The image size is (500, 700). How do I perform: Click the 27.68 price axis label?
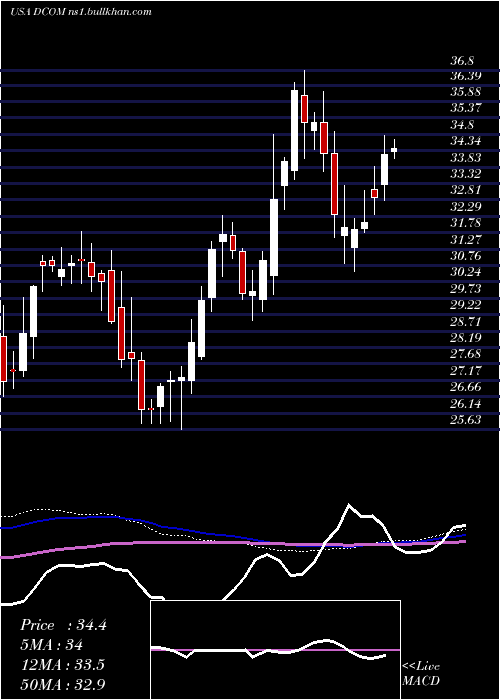[x=466, y=354]
